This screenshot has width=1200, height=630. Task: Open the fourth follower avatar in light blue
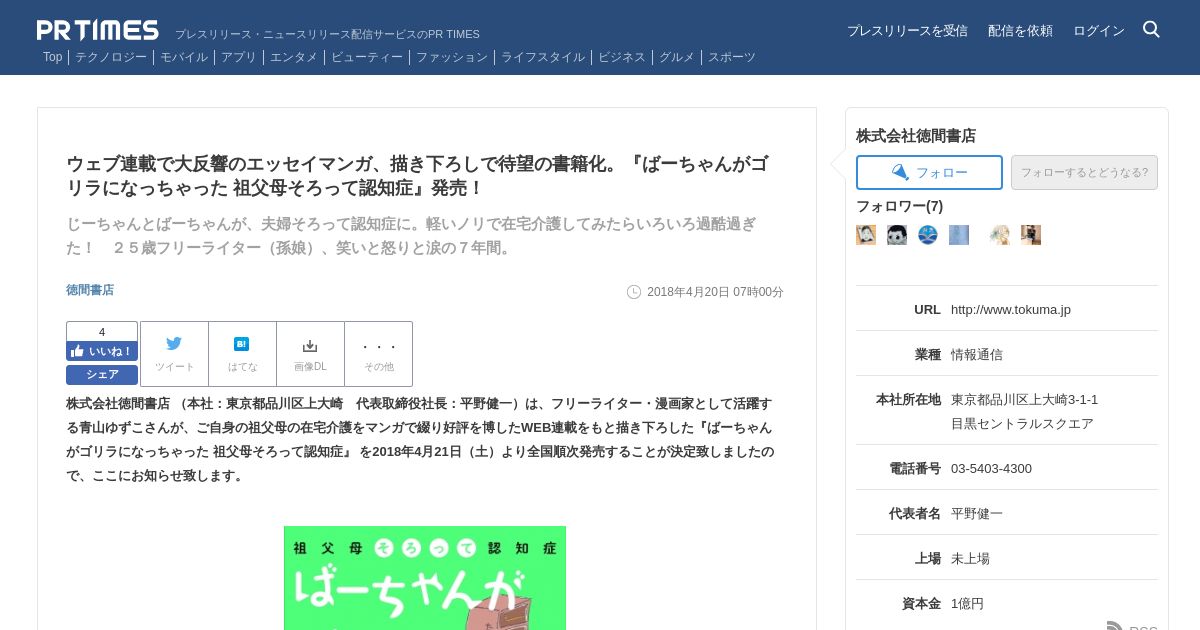[959, 235]
